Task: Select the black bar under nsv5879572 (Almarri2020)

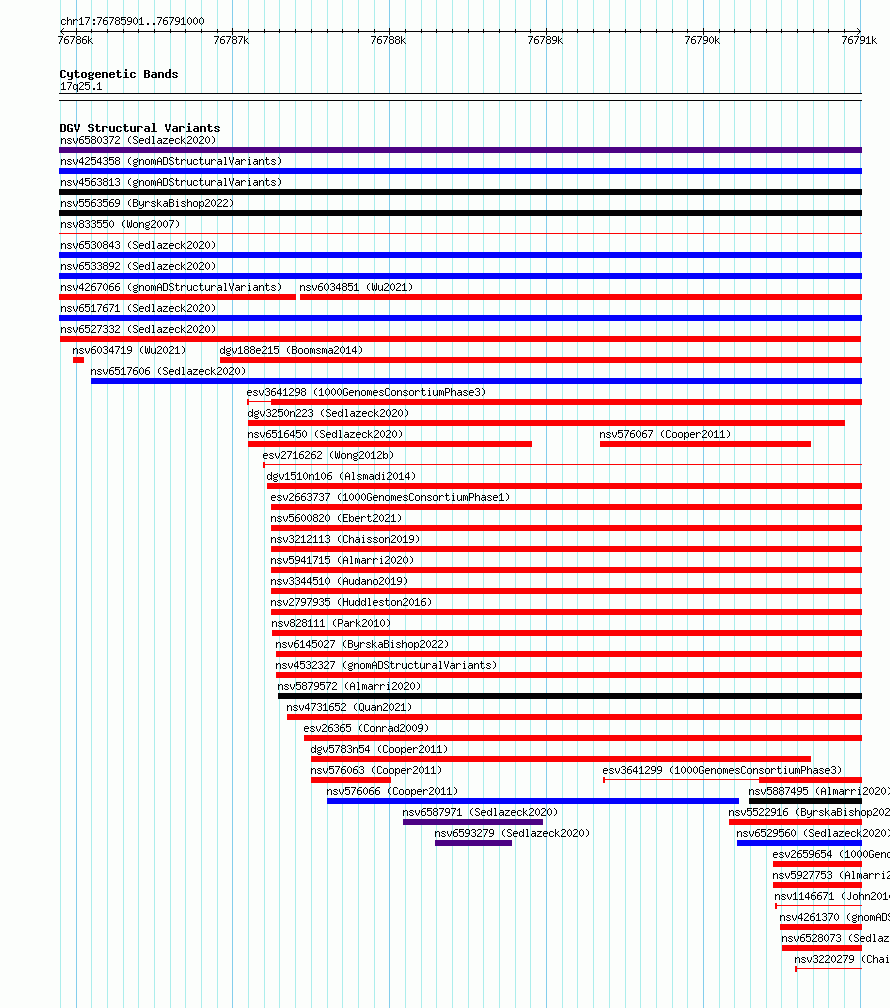Action: [x=570, y=696]
